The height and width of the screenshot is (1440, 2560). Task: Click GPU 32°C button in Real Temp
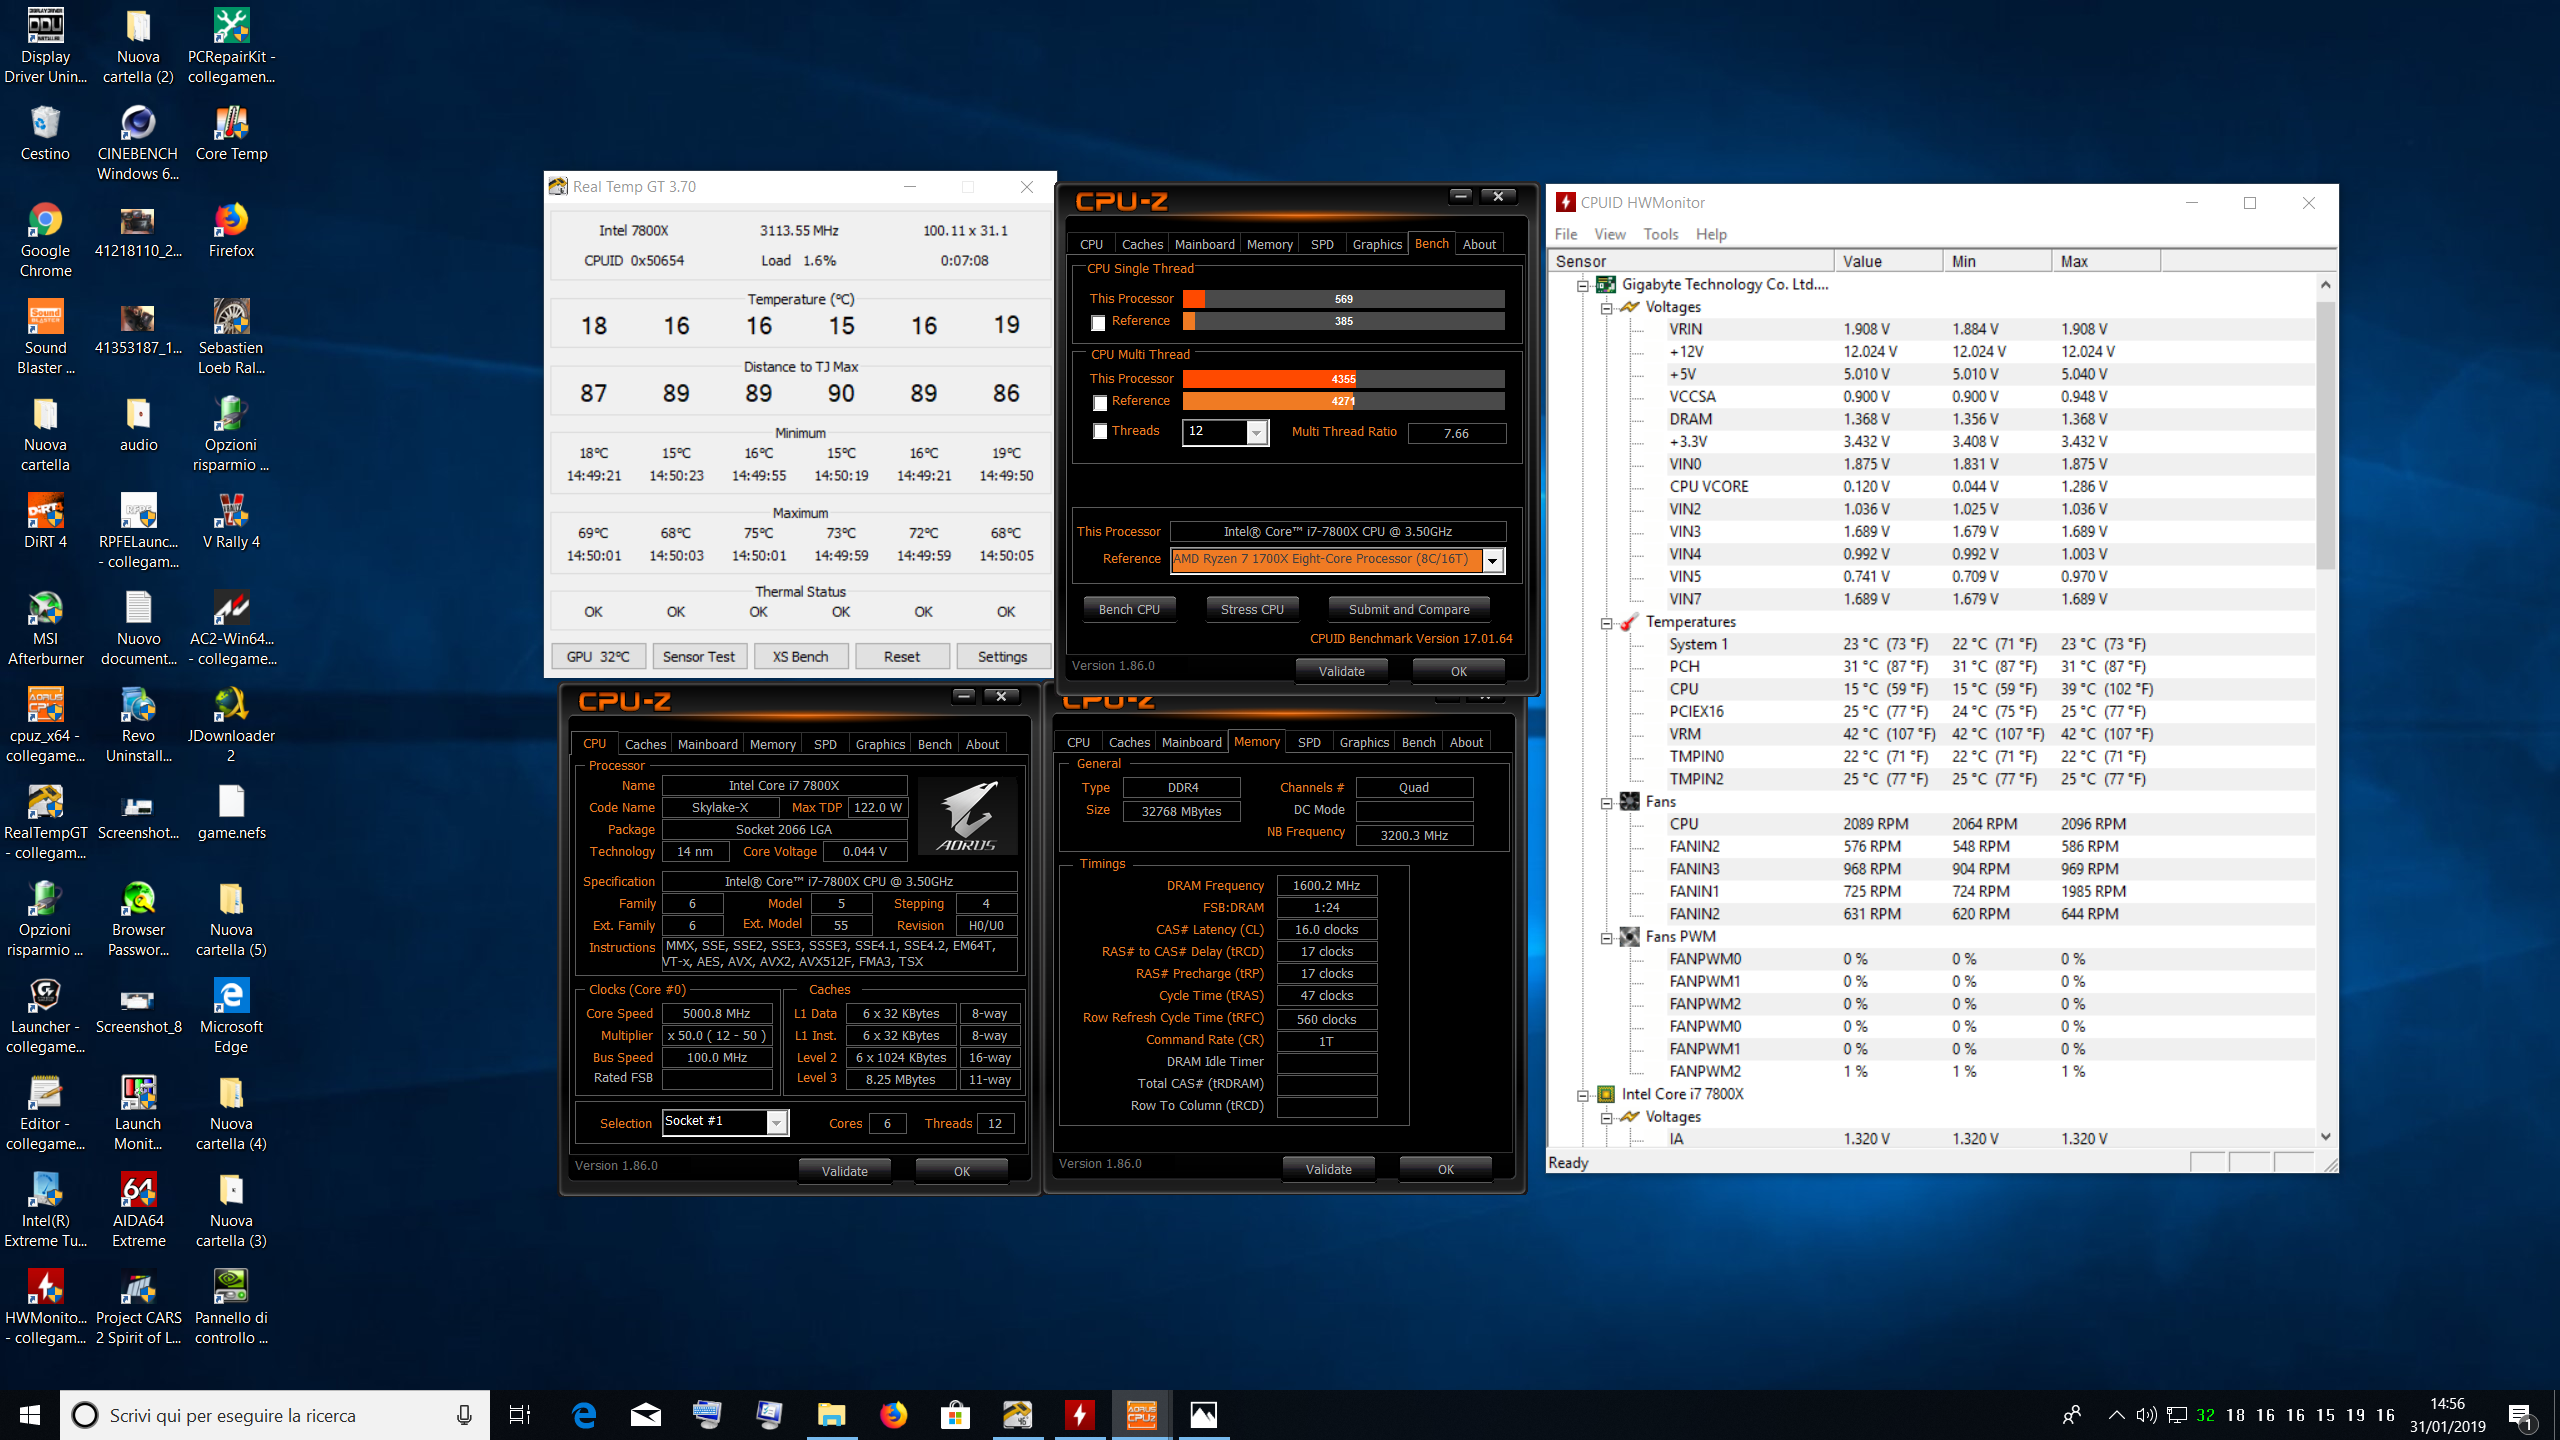pos(598,657)
